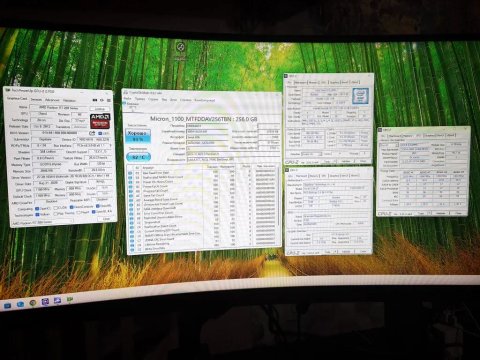Open Google Chrome from the taskbar

[33, 303]
